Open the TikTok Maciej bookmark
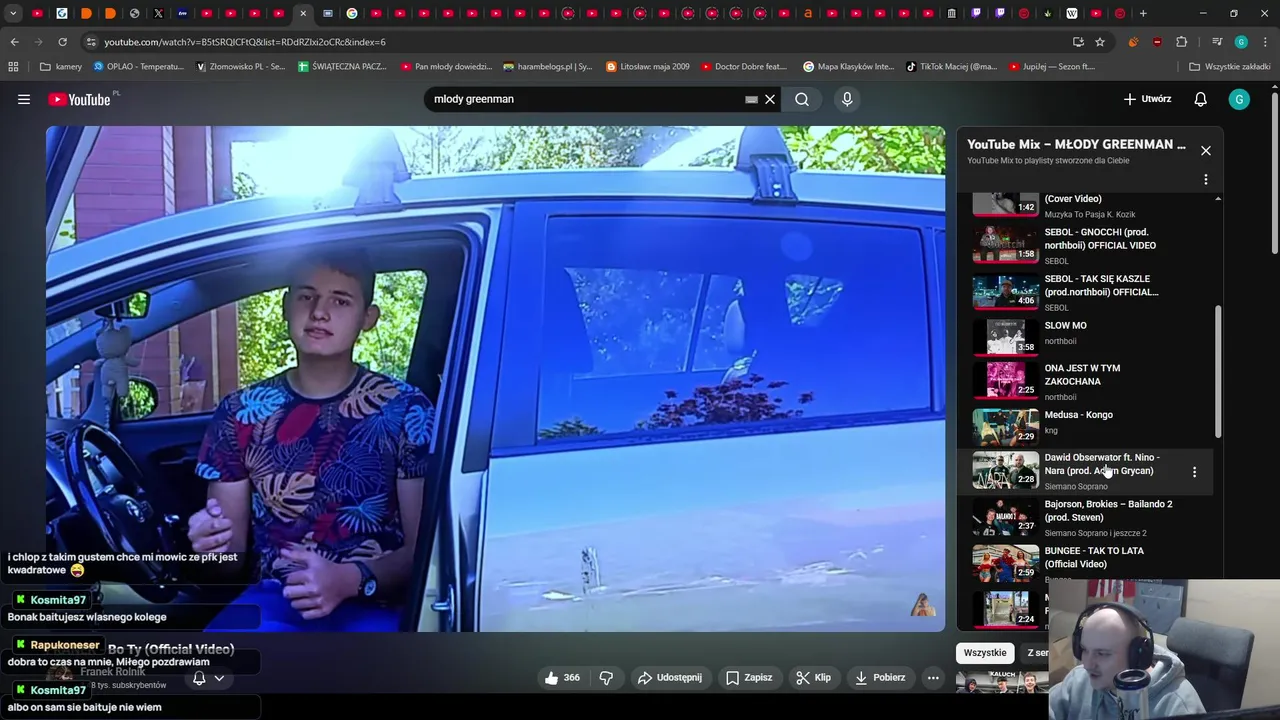 tap(952, 67)
